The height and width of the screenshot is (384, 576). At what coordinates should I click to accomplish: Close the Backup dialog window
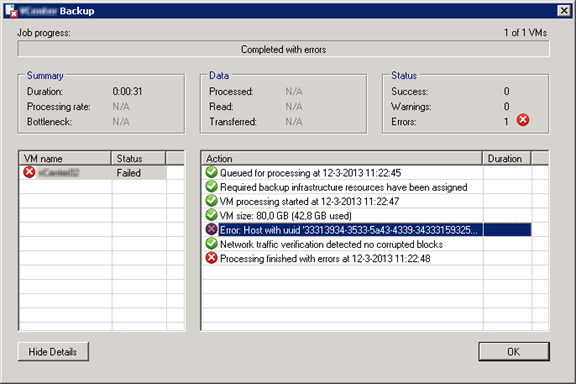[564, 11]
